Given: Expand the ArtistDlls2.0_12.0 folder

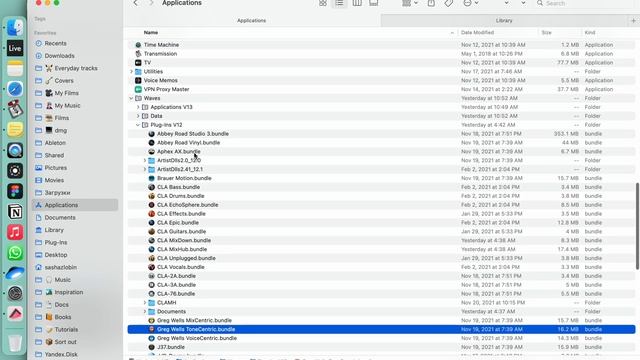Looking at the screenshot, I should tap(145, 160).
